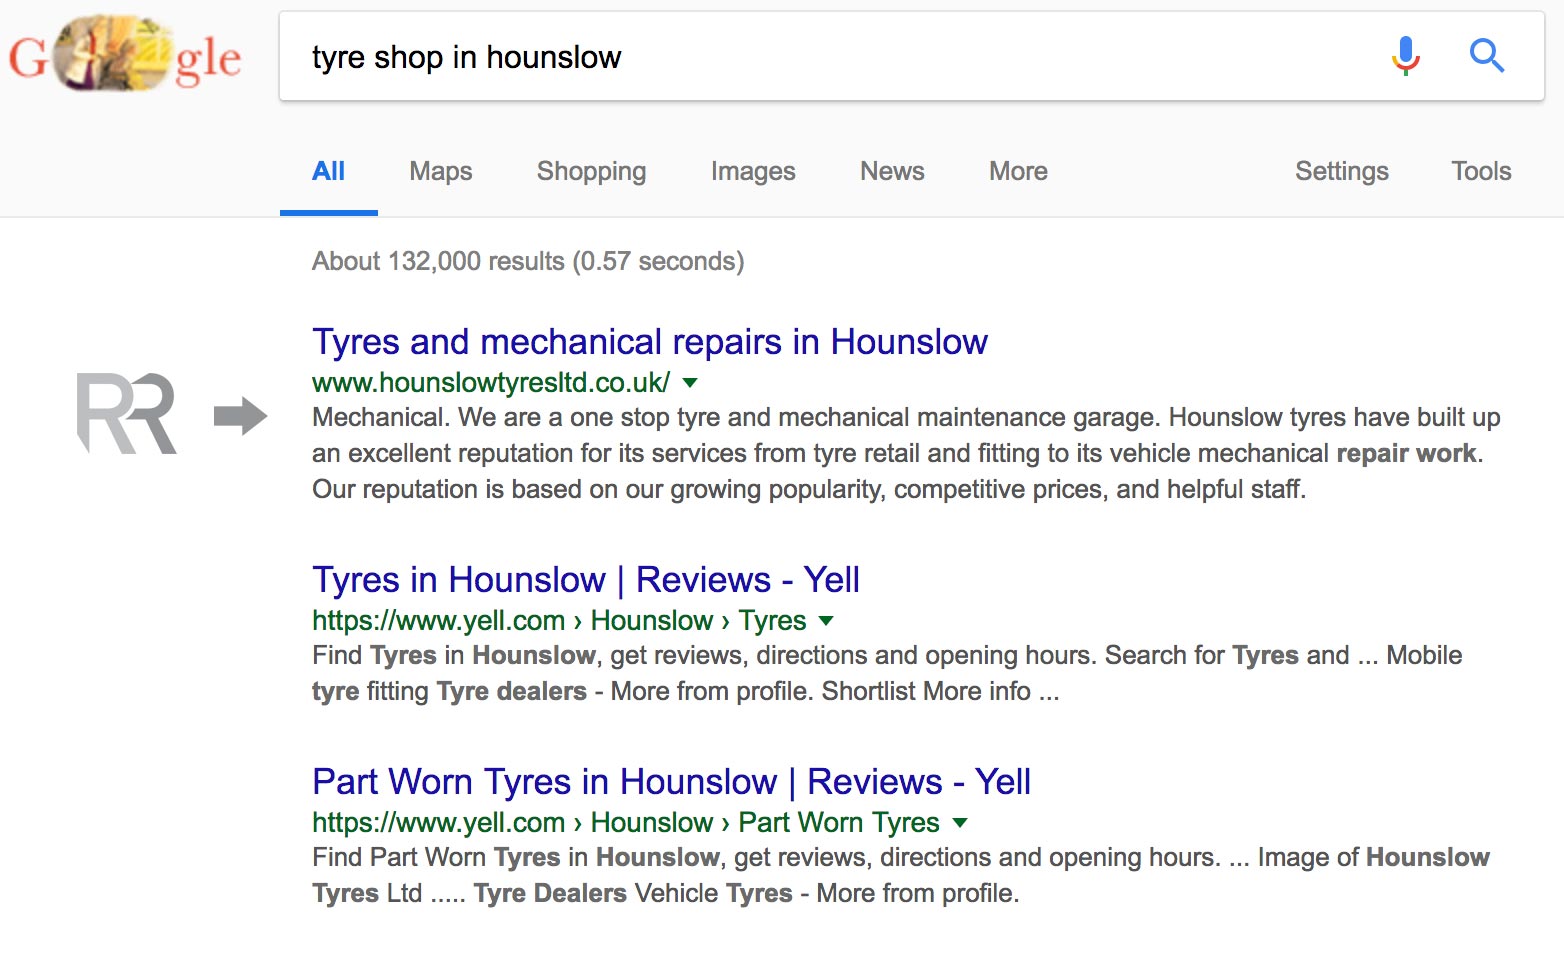Open the Shopping tab
Image resolution: width=1564 pixels, height=974 pixels.
click(x=591, y=172)
